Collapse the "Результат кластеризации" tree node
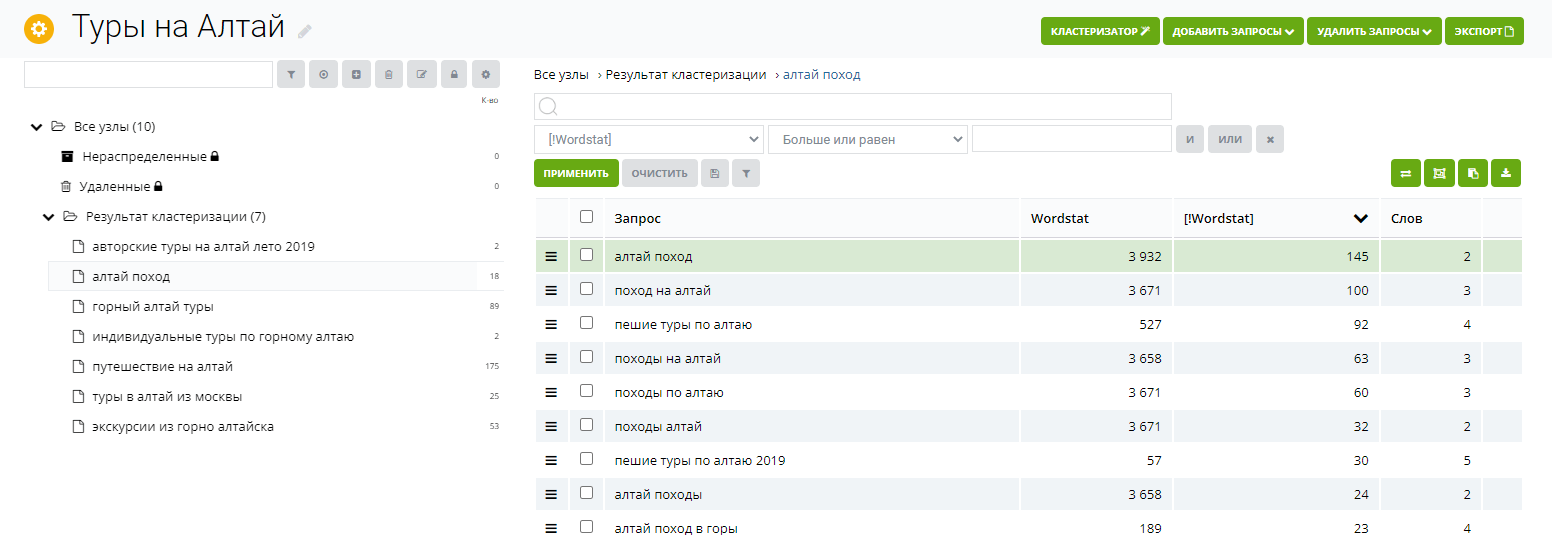 pyautogui.click(x=48, y=217)
